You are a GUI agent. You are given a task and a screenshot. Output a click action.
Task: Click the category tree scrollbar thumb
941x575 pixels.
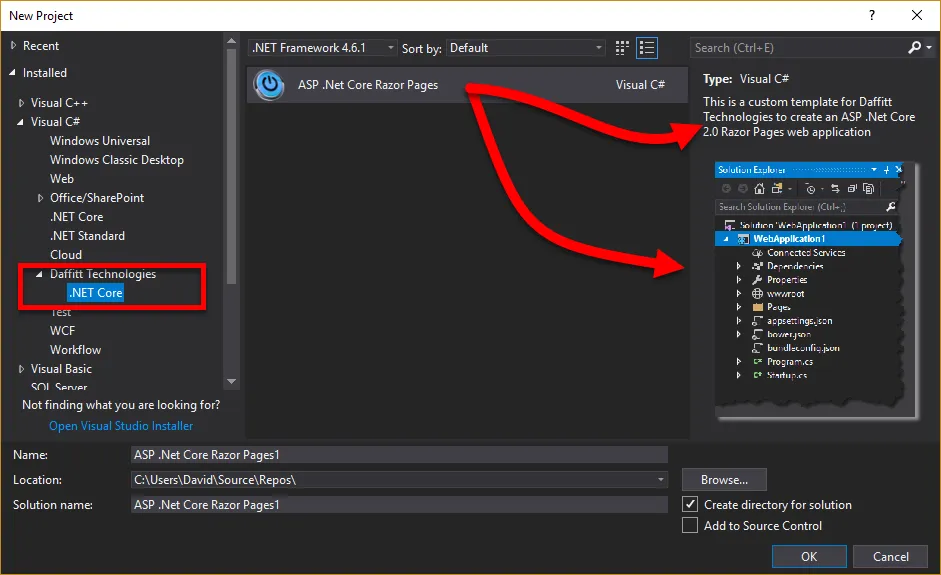[x=232, y=166]
